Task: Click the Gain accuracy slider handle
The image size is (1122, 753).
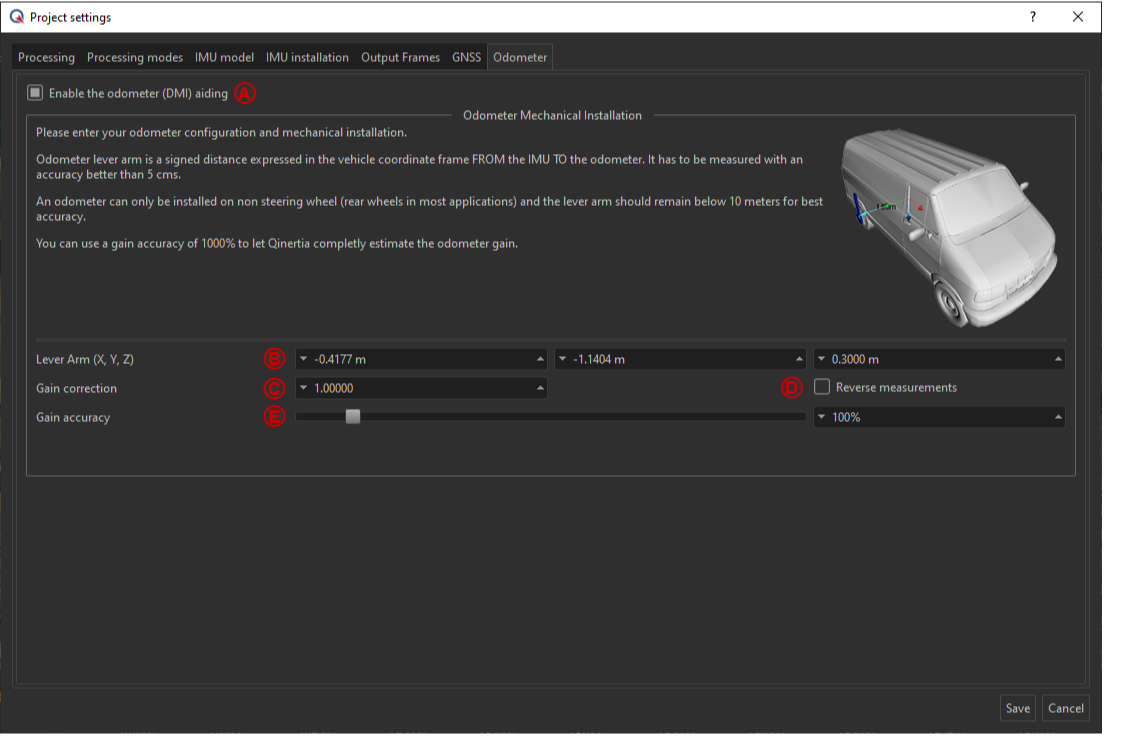Action: [x=353, y=417]
